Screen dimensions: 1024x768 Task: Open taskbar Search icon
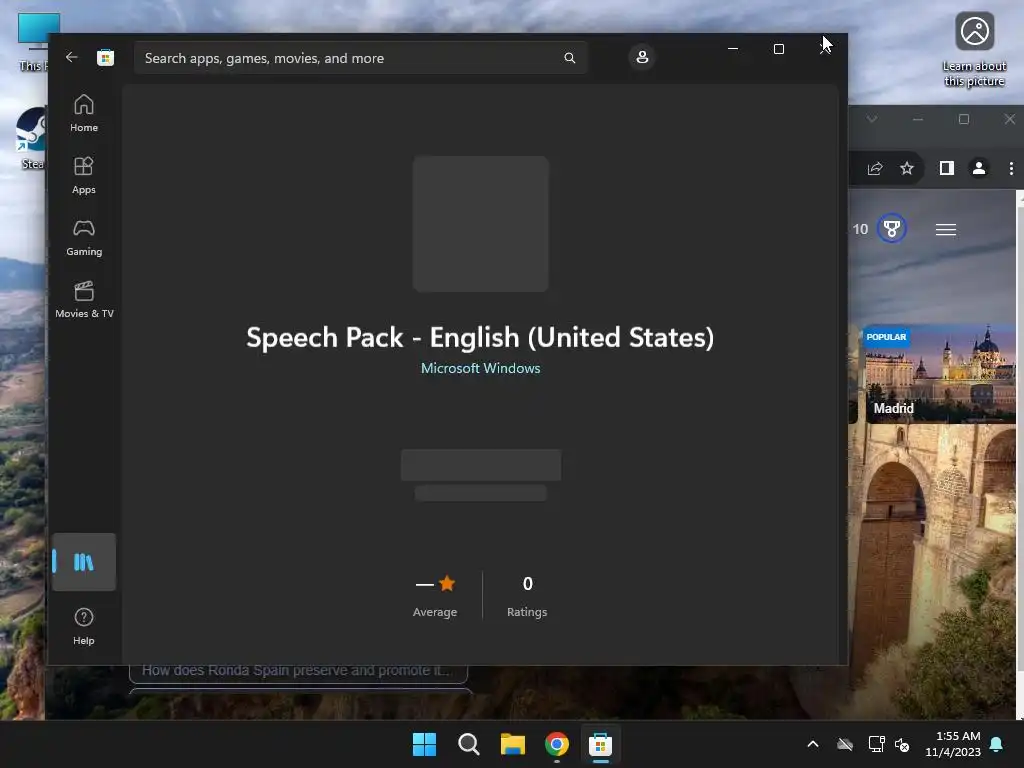[x=468, y=744]
